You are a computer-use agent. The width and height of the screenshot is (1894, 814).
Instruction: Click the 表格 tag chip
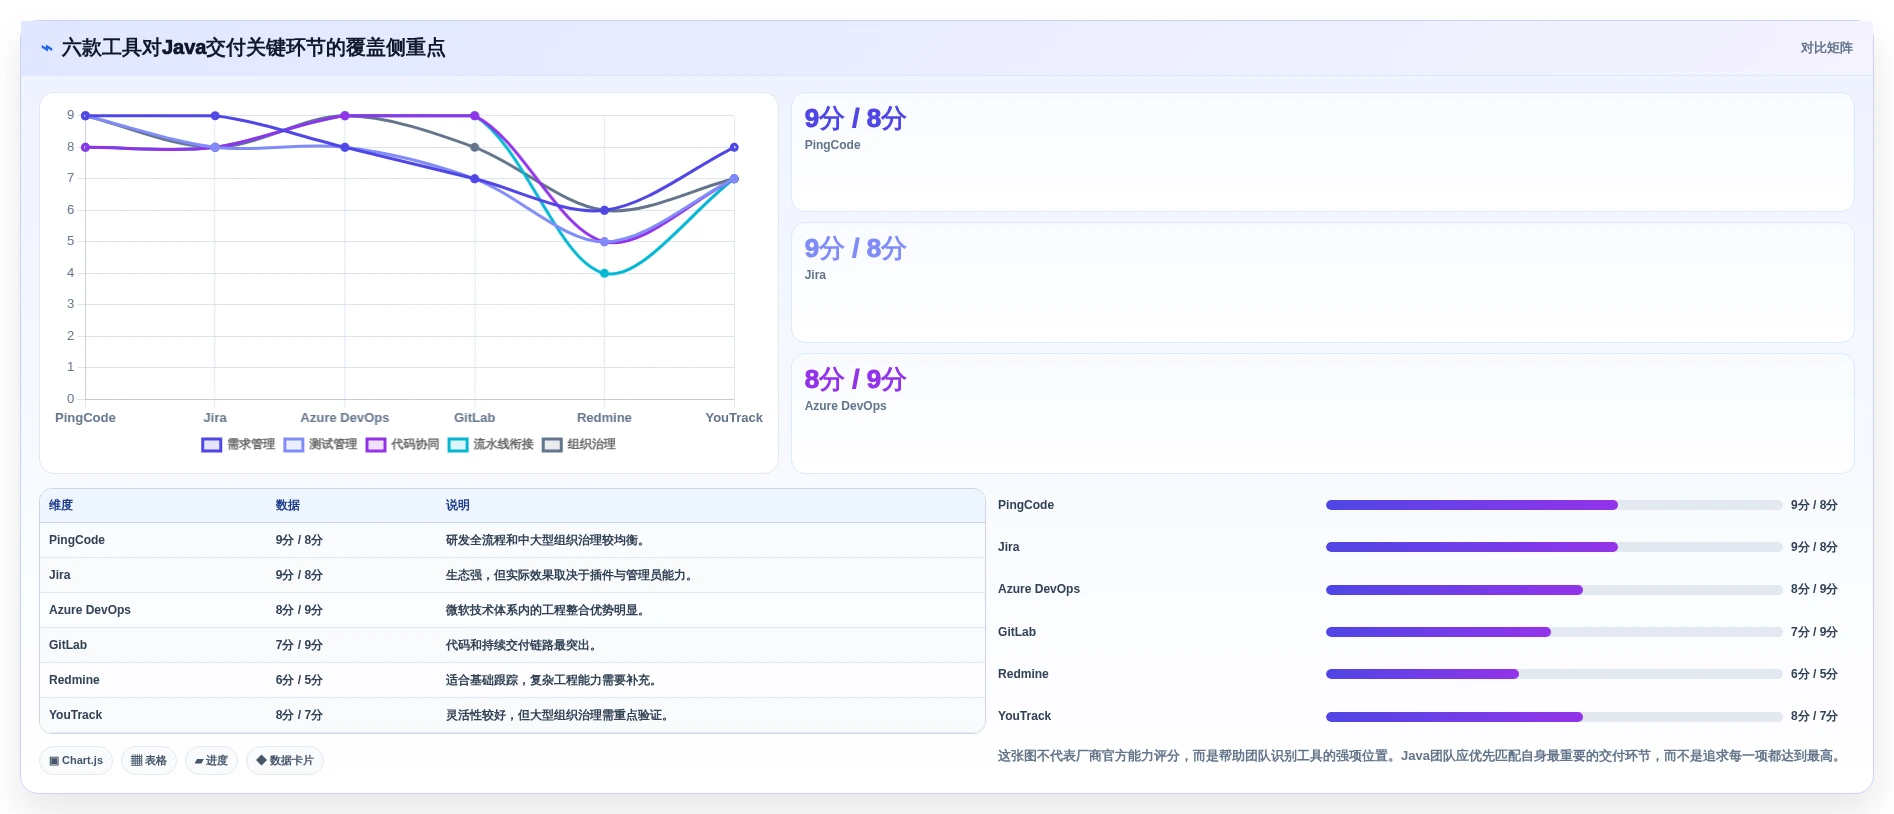click(149, 761)
